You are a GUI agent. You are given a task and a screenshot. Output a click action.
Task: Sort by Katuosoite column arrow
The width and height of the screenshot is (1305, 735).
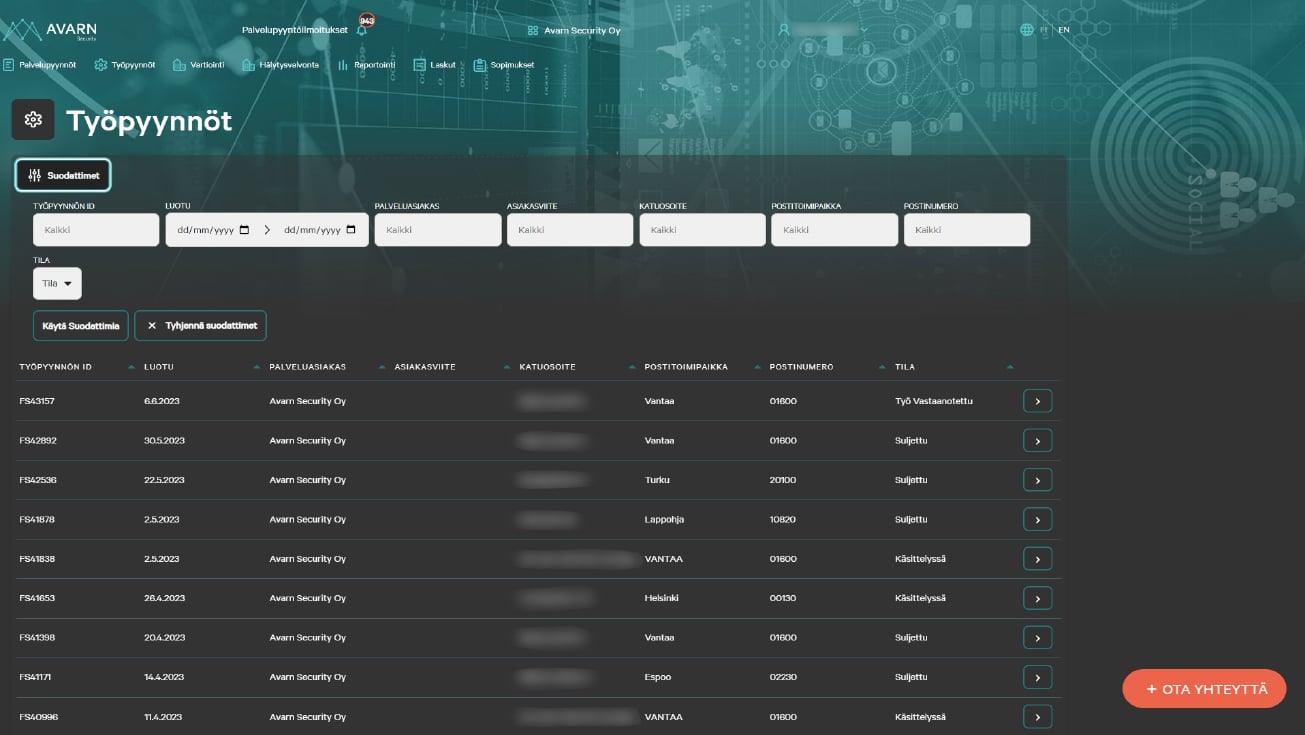(x=632, y=367)
